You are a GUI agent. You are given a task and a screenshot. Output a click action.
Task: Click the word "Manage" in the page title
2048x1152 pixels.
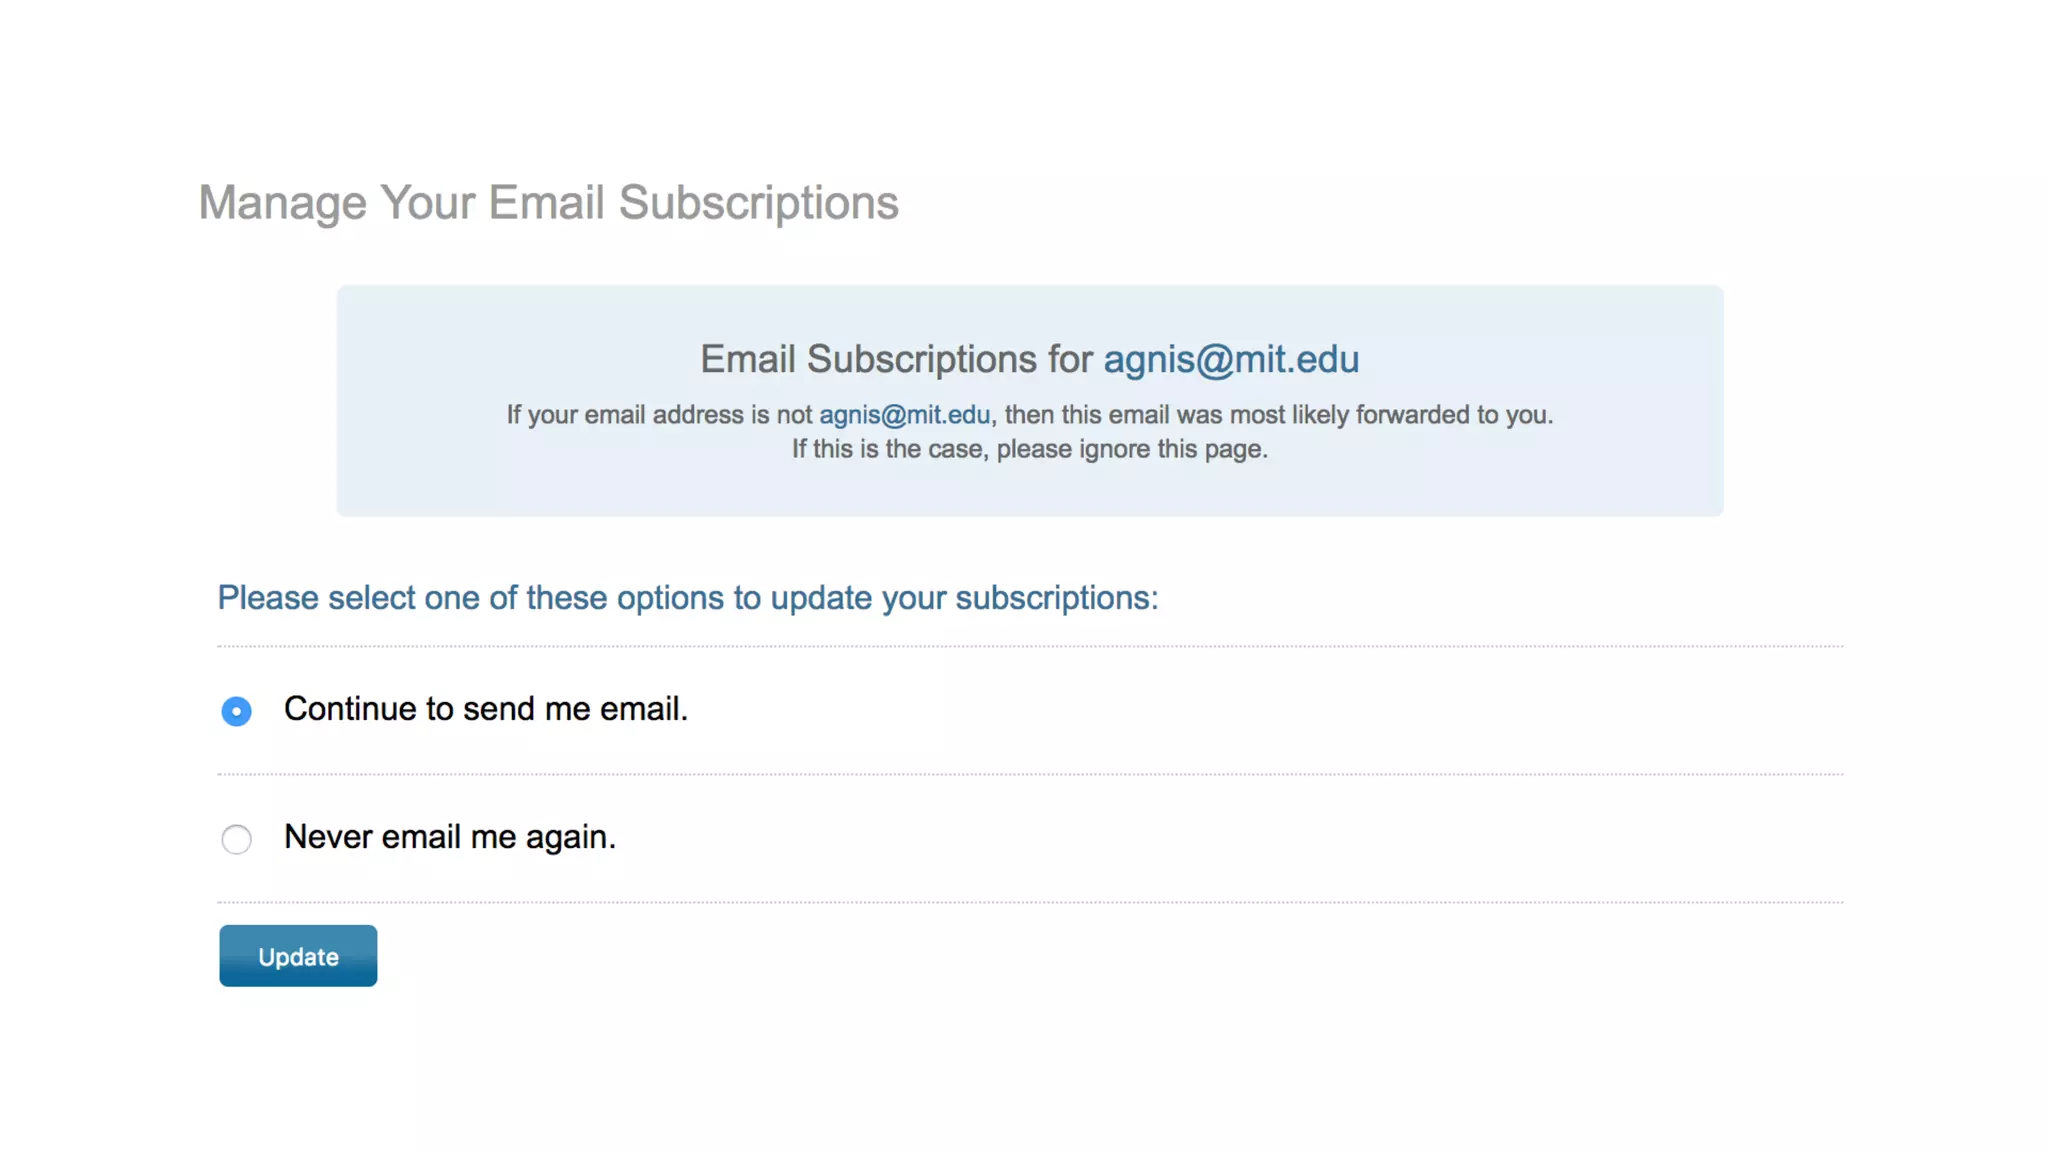[283, 203]
